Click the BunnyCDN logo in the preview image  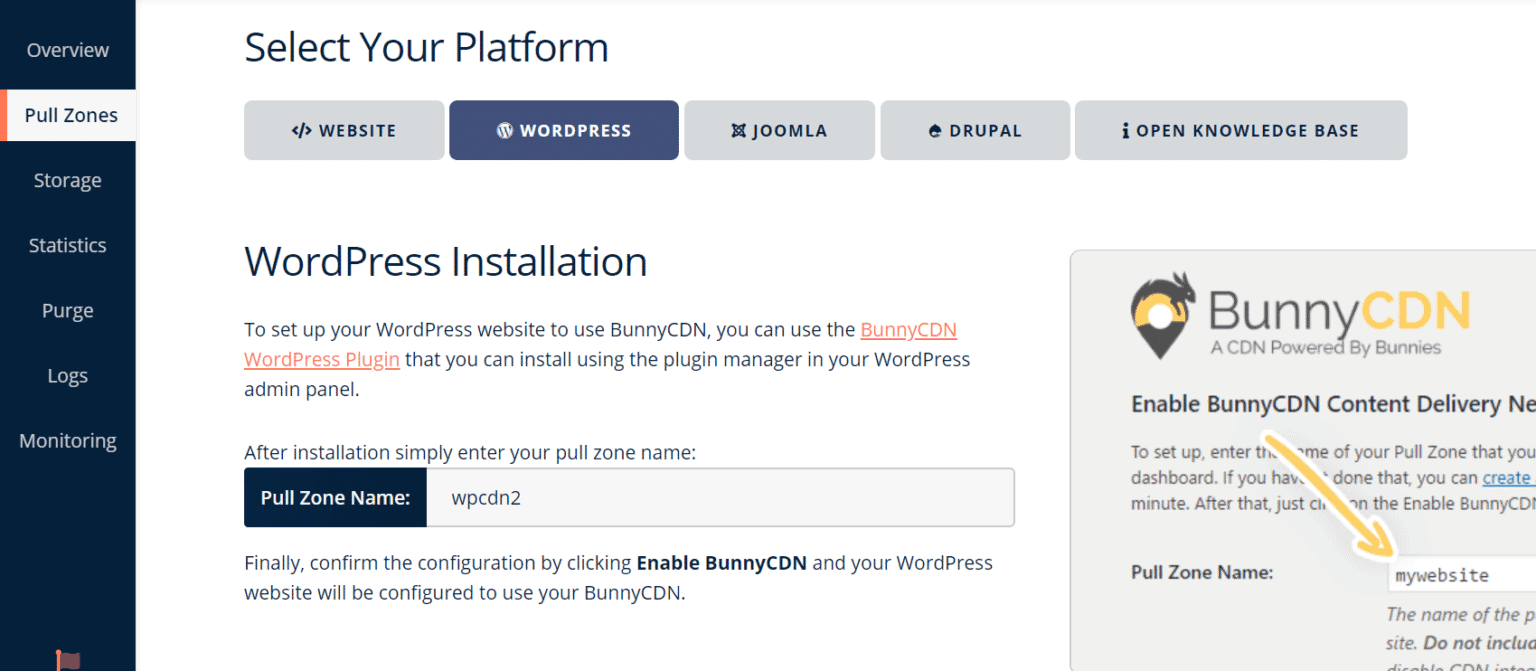click(1300, 316)
